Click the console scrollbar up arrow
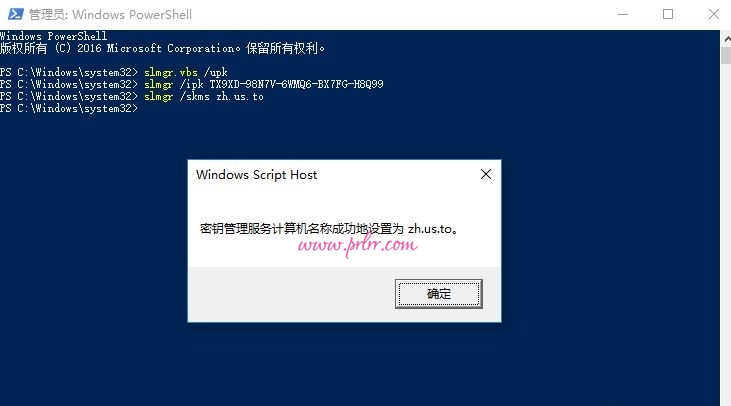This screenshot has width=731, height=406. [726, 39]
